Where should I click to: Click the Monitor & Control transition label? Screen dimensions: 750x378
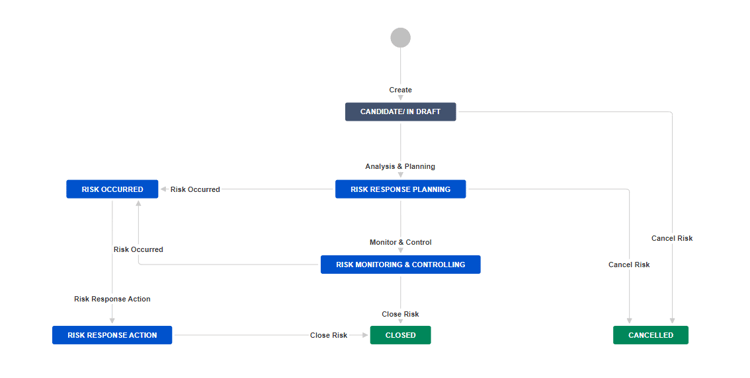pyautogui.click(x=400, y=243)
